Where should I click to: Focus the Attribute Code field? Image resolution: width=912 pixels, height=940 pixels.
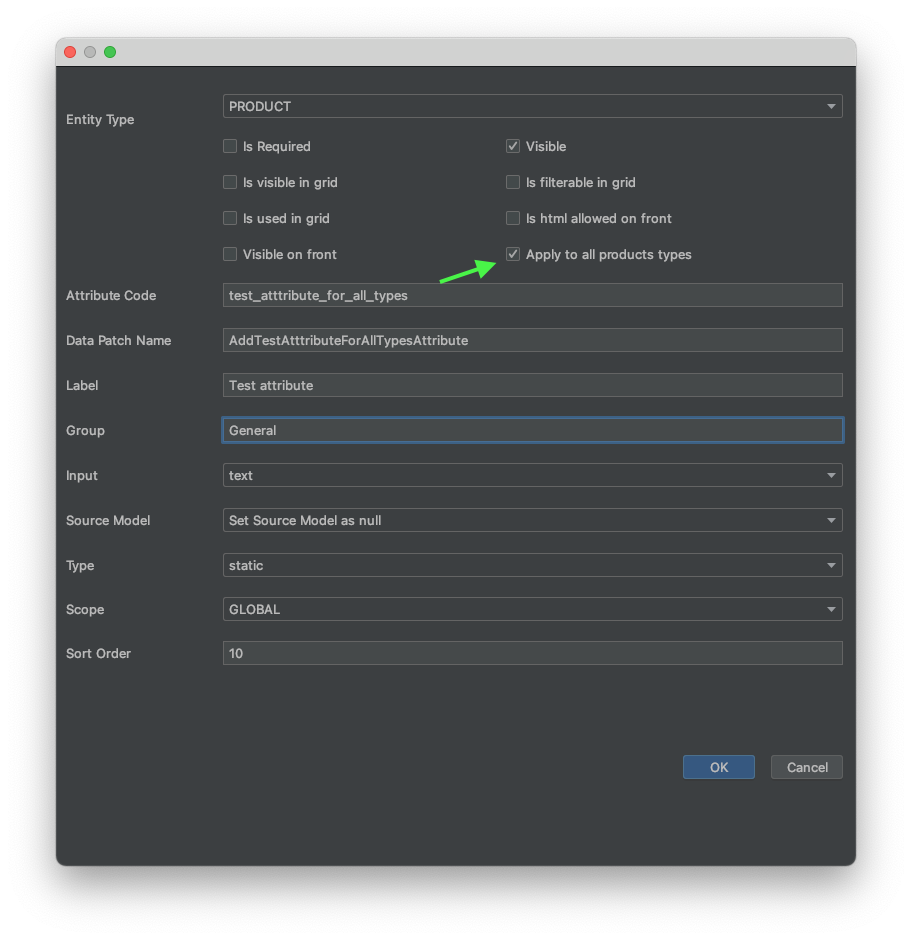pyautogui.click(x=532, y=296)
